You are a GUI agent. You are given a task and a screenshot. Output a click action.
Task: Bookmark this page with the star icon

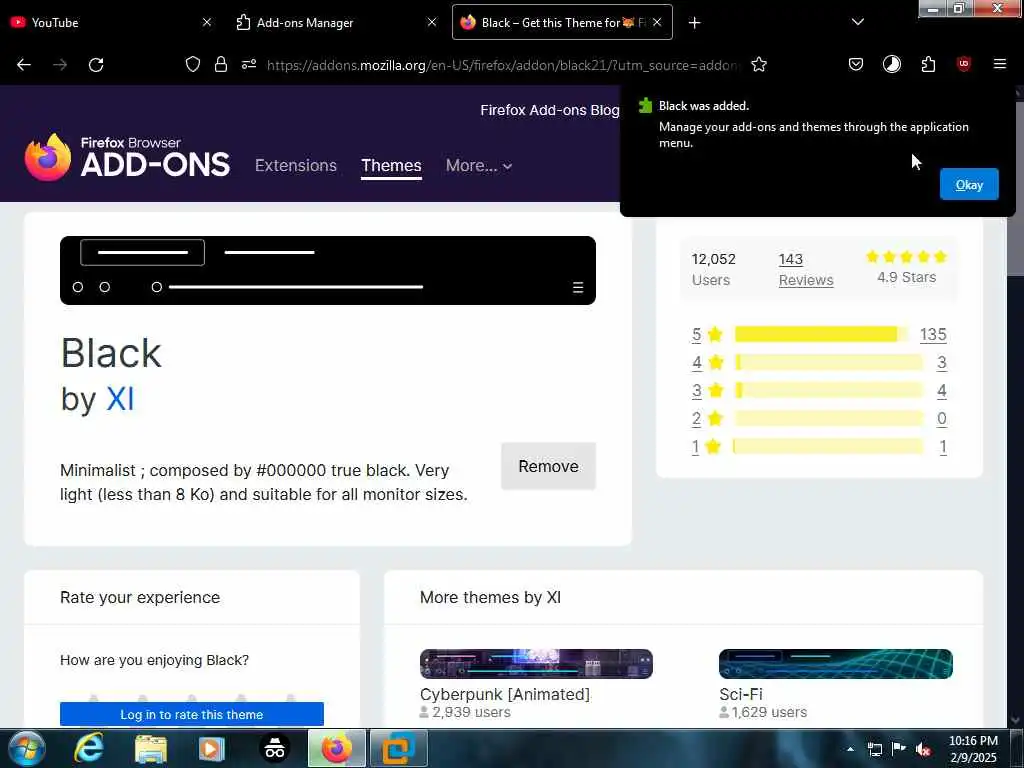758,64
